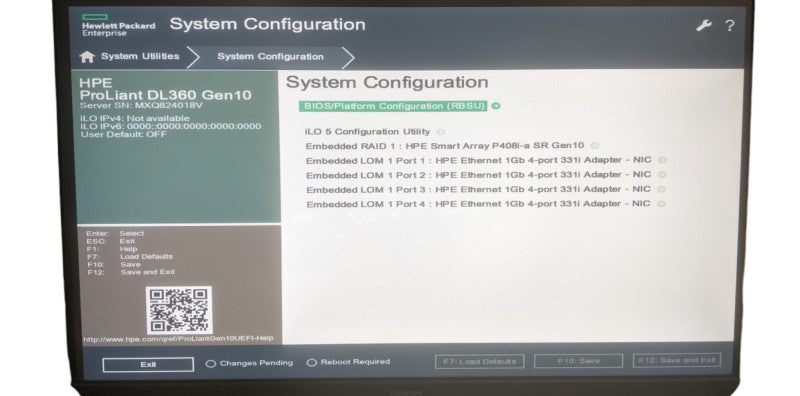Click F12: Save and Exit button
This screenshot has height=396, width=800.
click(x=677, y=360)
